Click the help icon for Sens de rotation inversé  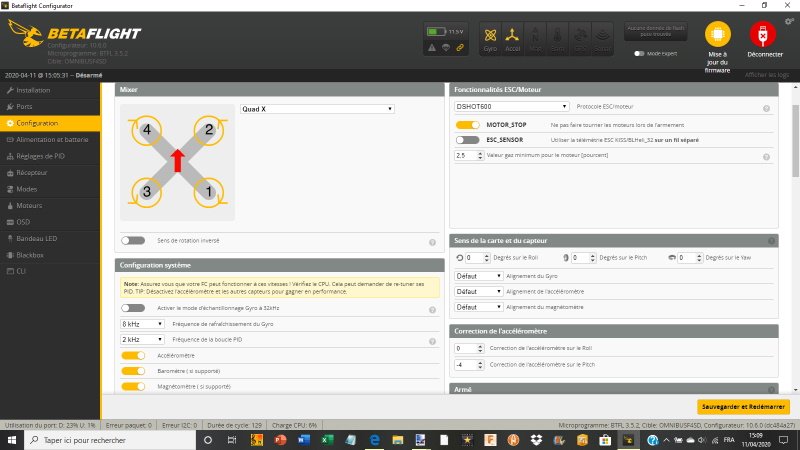(432, 241)
